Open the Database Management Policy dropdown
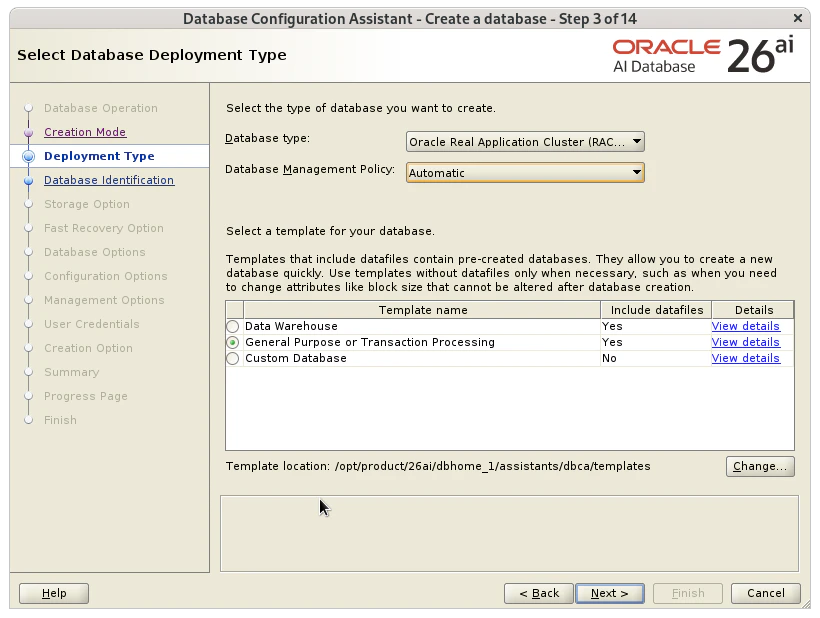Viewport: 820px width, 618px height. (525, 173)
